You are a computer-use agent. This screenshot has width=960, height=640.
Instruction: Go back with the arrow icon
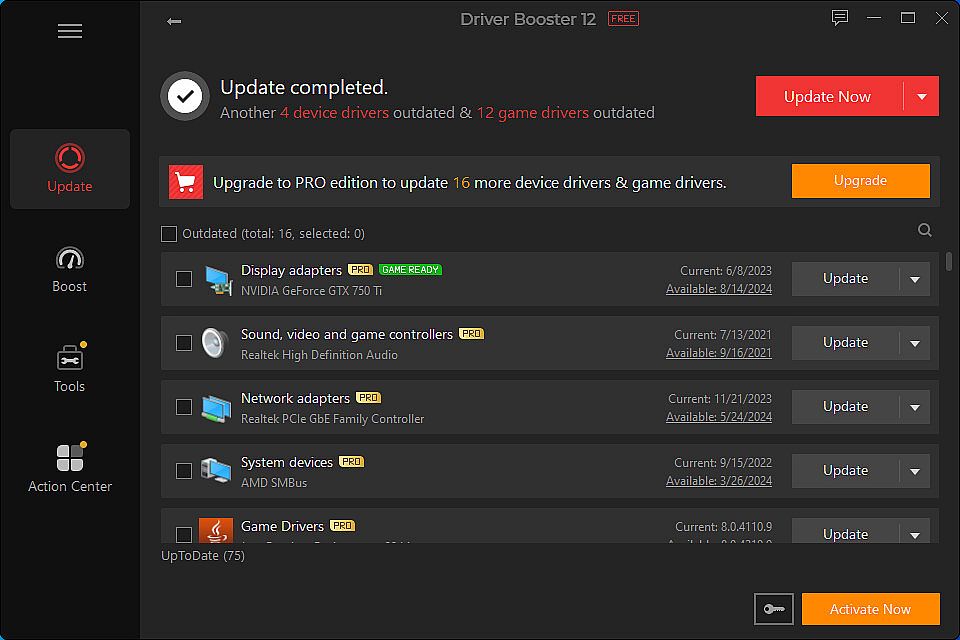tap(174, 21)
